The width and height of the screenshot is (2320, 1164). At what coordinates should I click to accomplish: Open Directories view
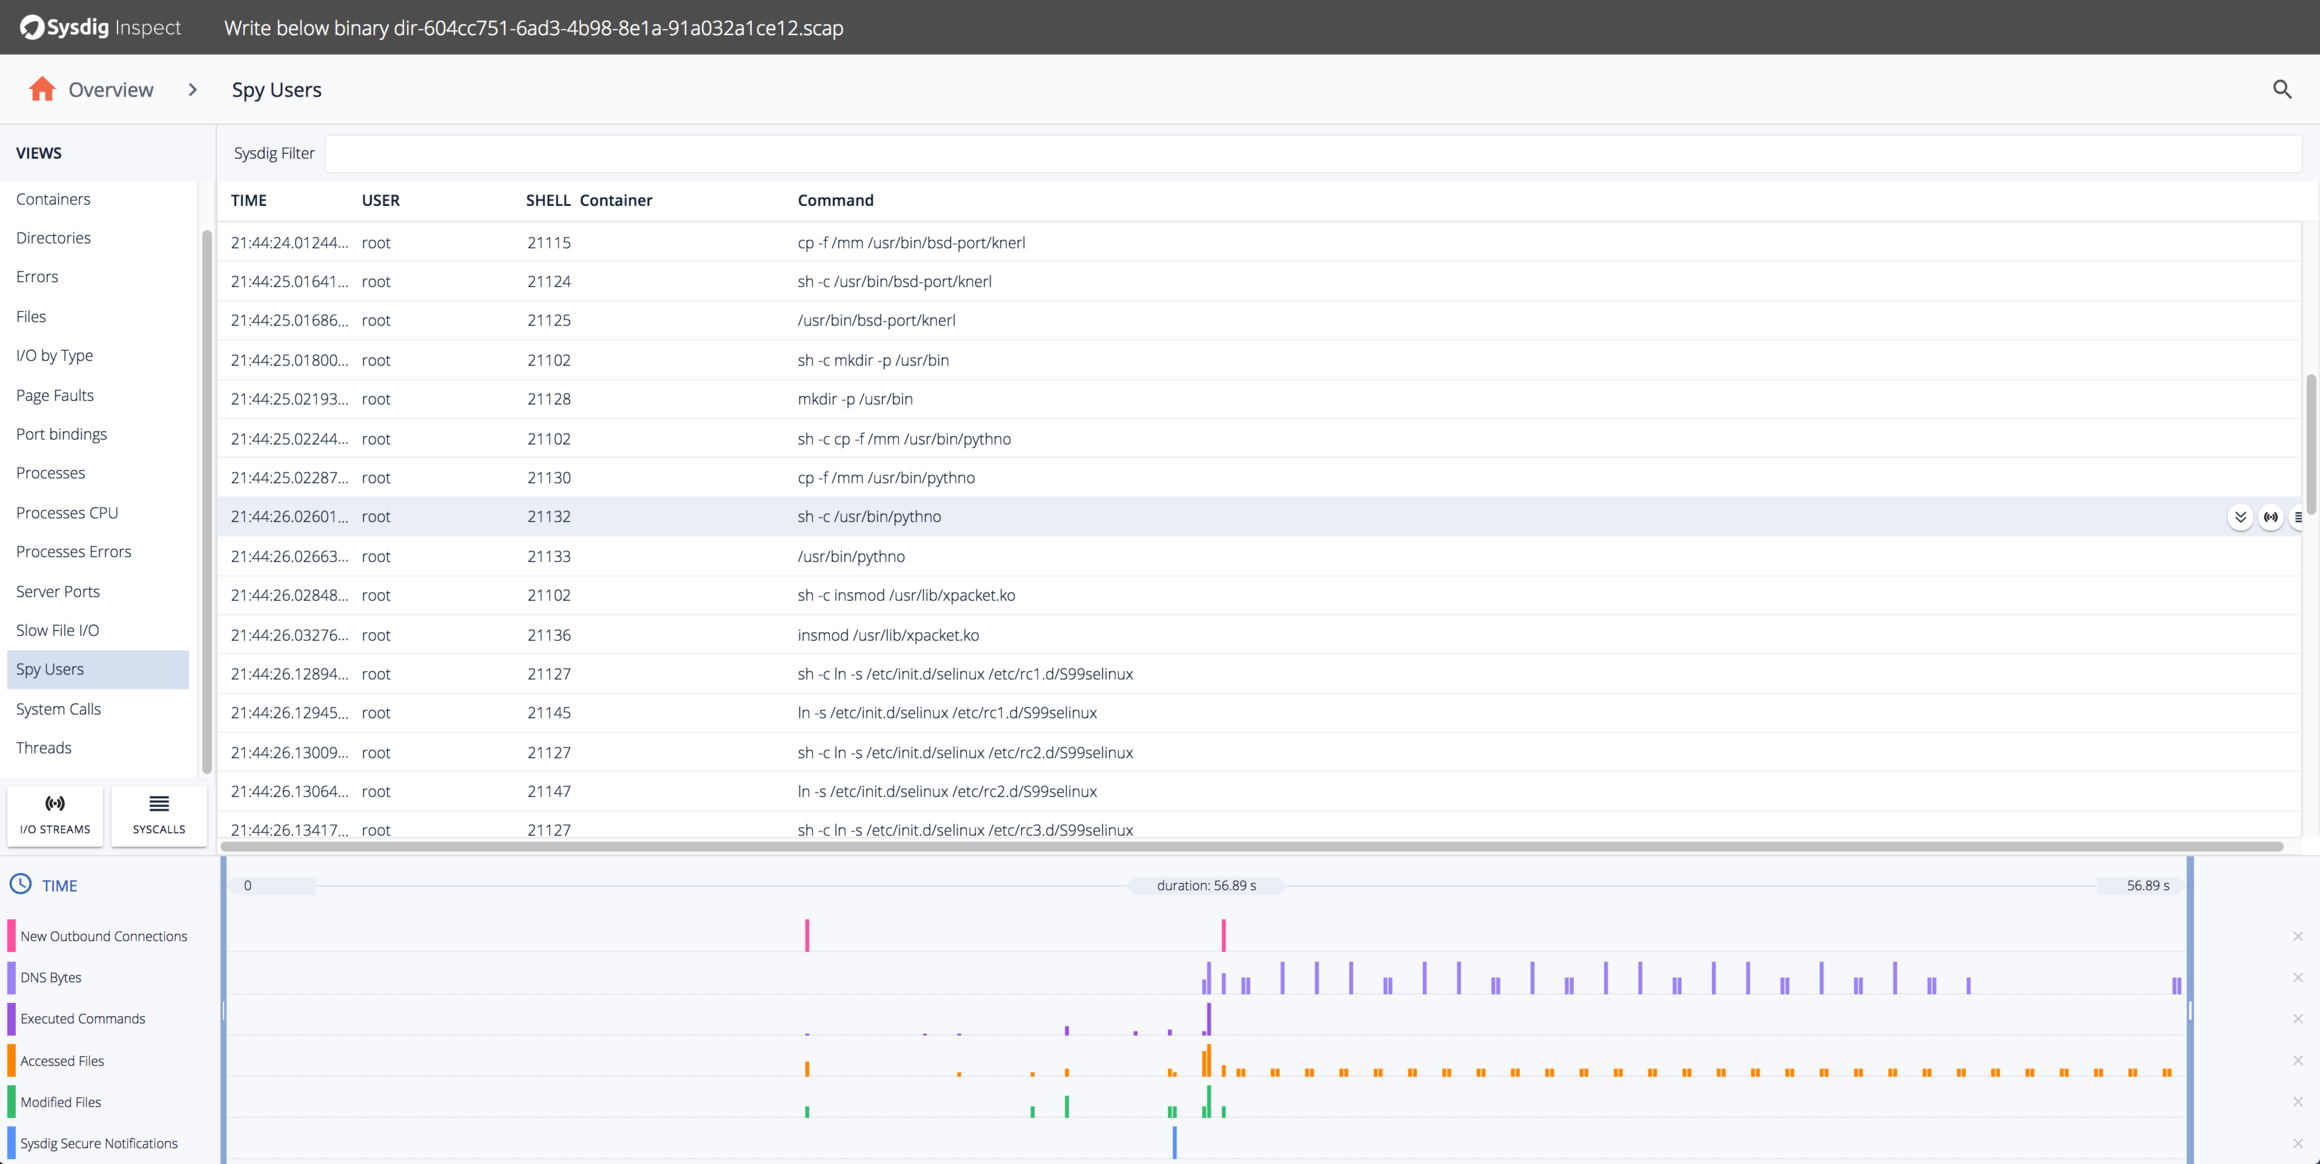click(53, 237)
